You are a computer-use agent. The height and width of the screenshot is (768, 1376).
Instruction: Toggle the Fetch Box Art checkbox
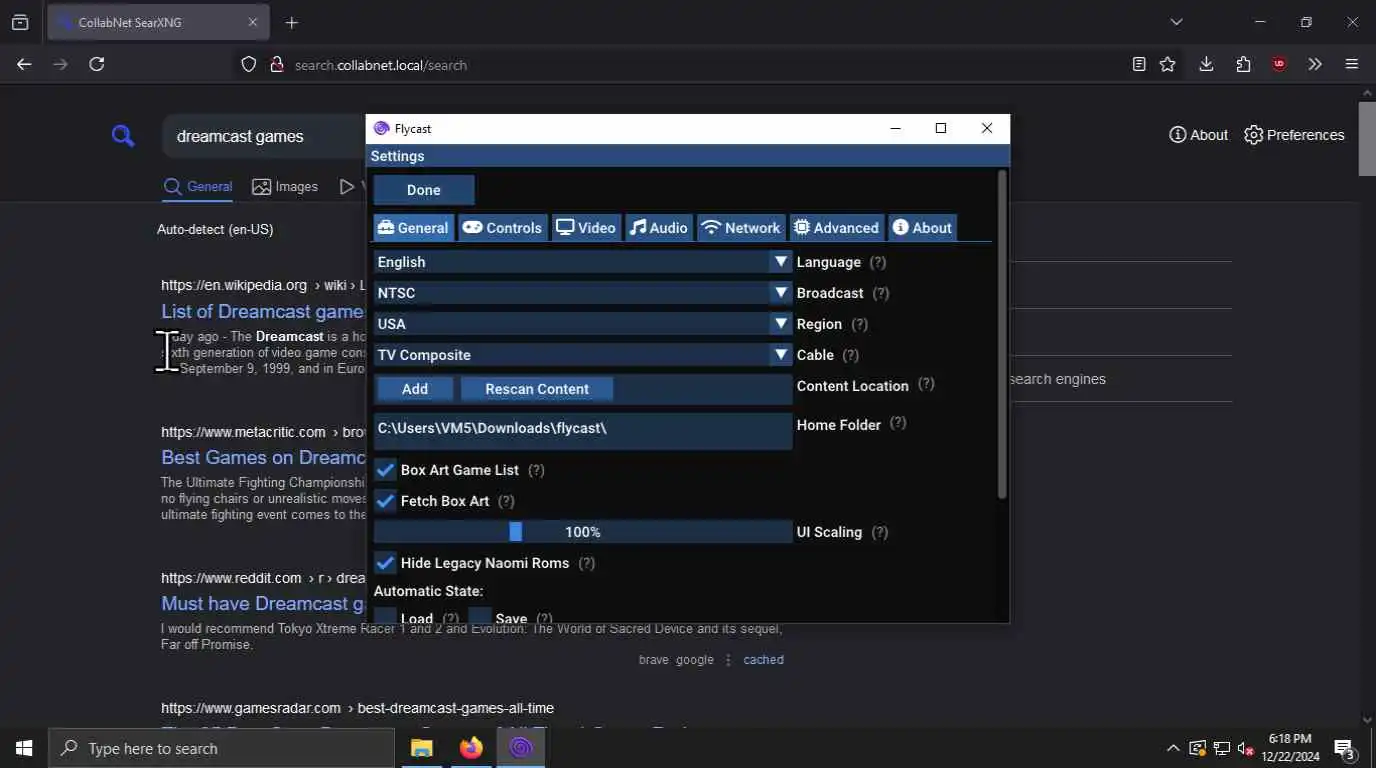pos(385,501)
